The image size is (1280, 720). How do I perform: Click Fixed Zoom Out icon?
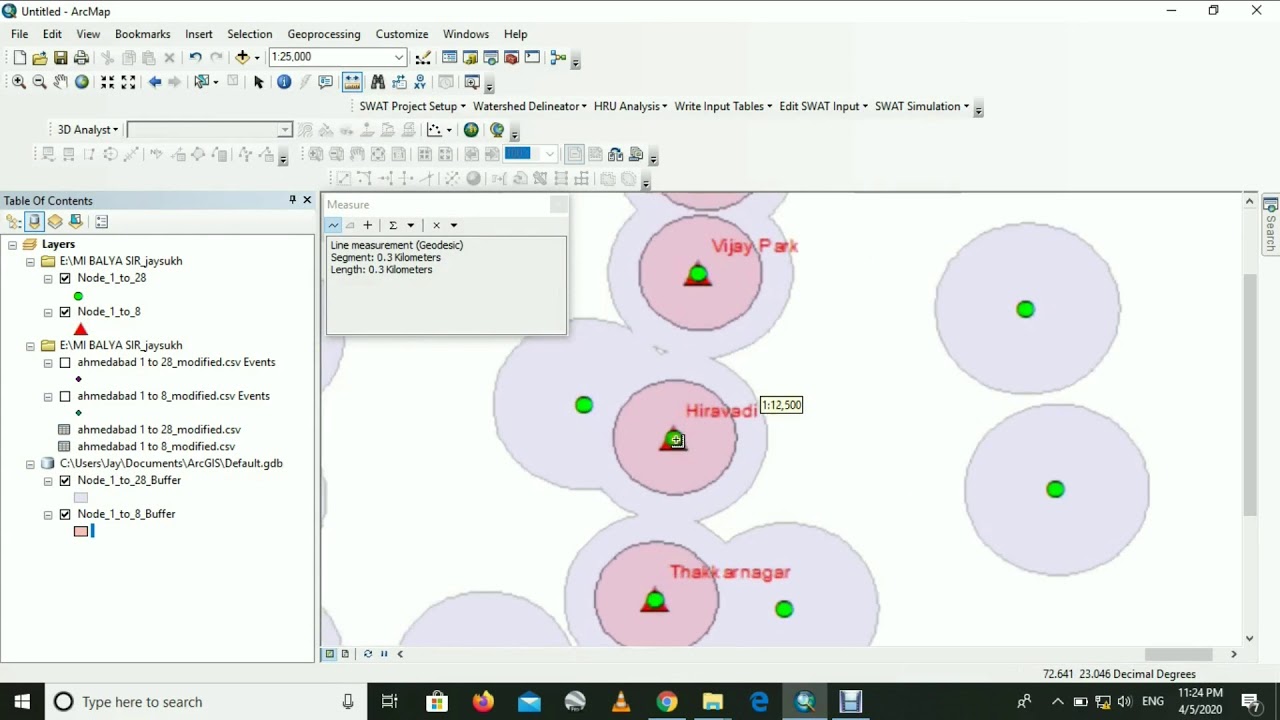128,82
